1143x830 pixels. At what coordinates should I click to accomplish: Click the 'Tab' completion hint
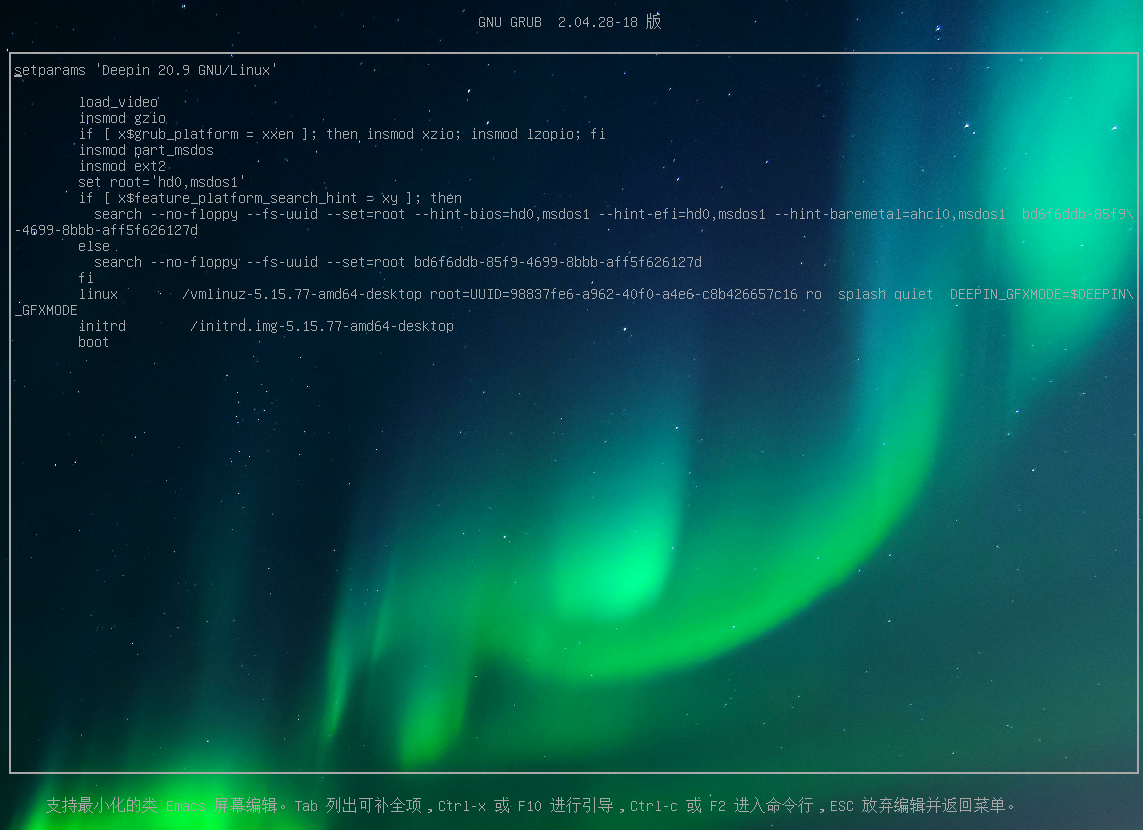coord(306,806)
